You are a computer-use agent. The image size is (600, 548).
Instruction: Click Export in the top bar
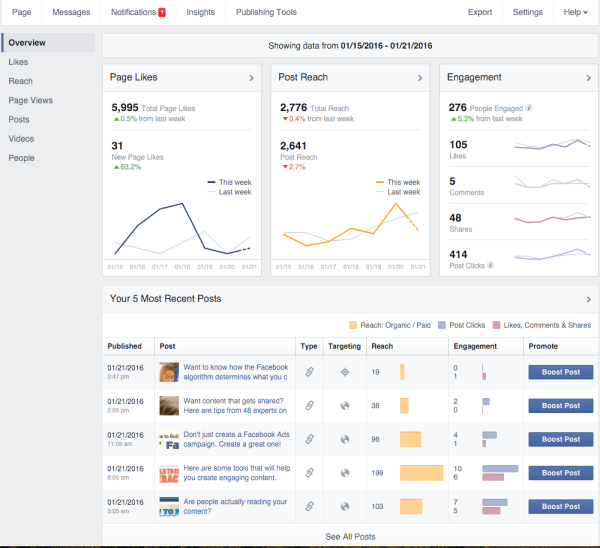point(480,12)
